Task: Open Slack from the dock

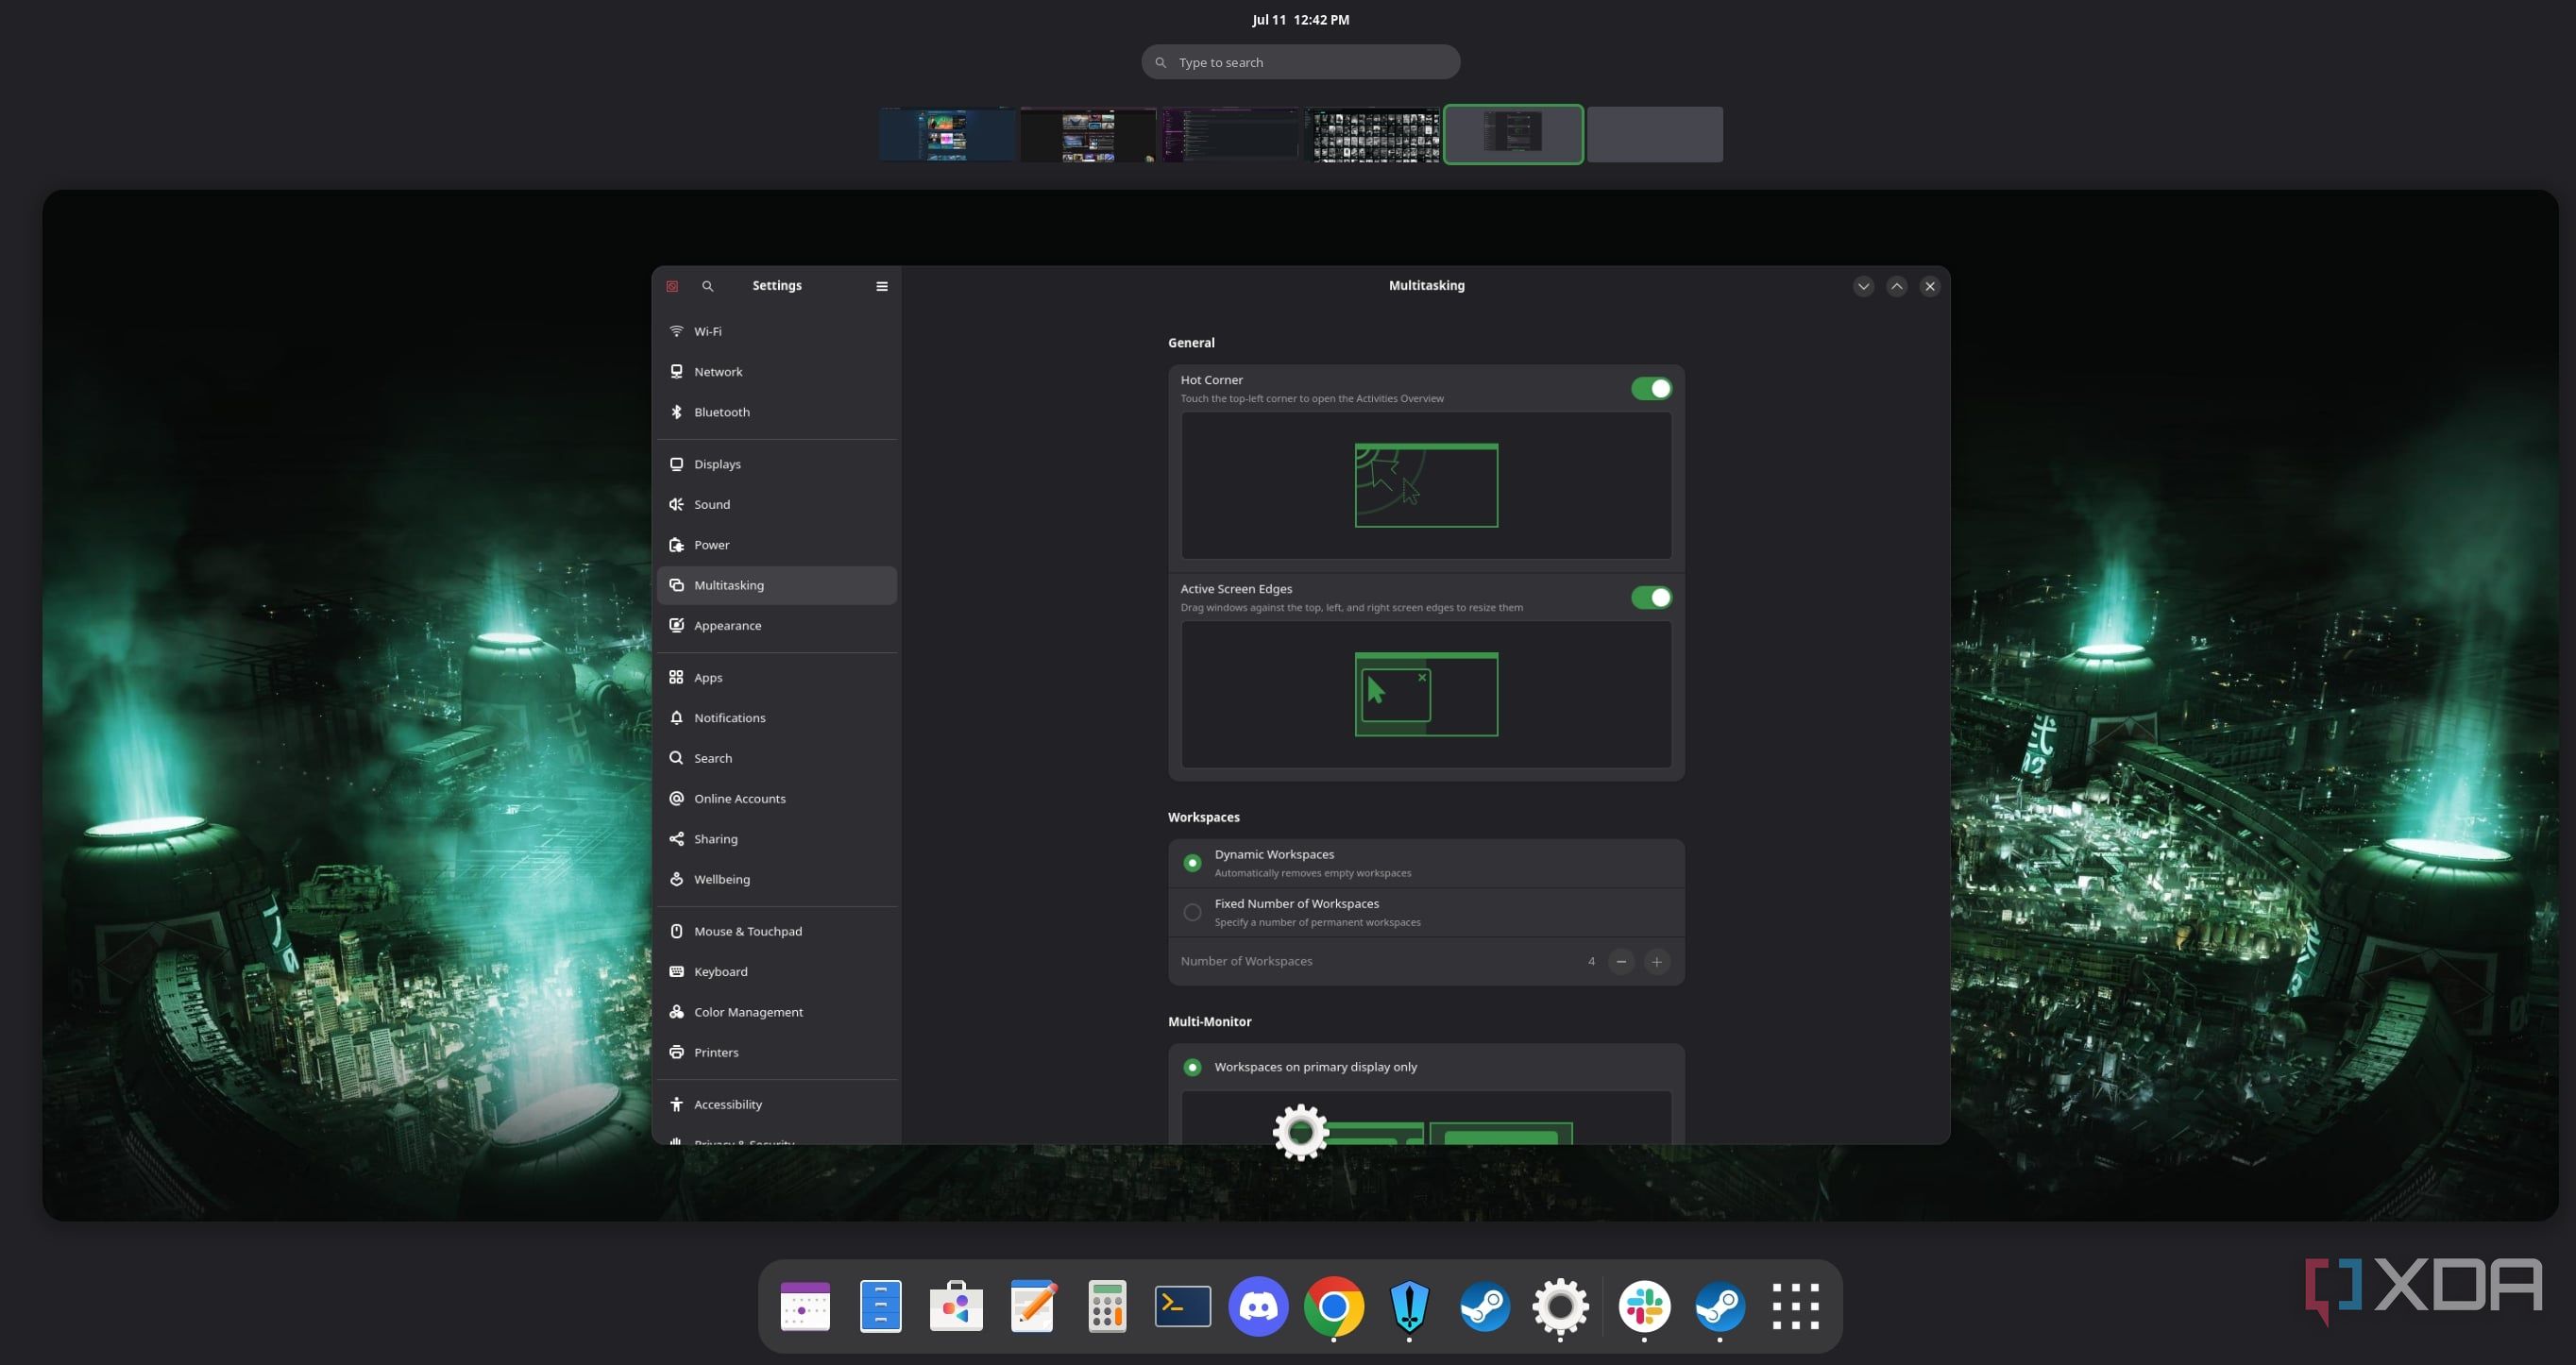Action: pyautogui.click(x=1644, y=1306)
